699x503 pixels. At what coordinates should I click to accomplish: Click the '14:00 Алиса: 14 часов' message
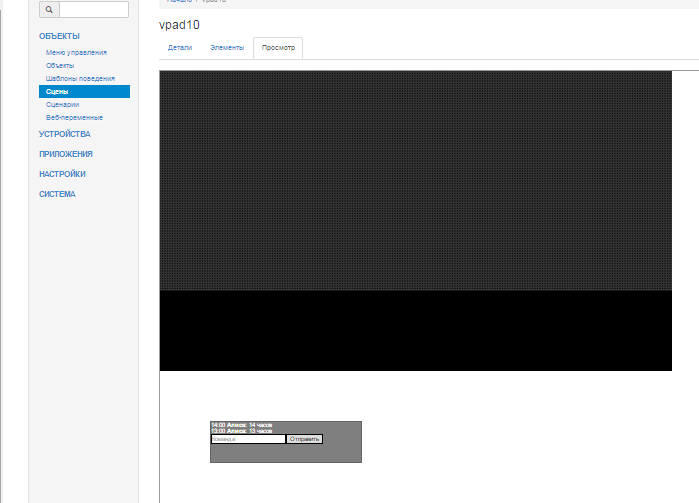[x=242, y=425]
